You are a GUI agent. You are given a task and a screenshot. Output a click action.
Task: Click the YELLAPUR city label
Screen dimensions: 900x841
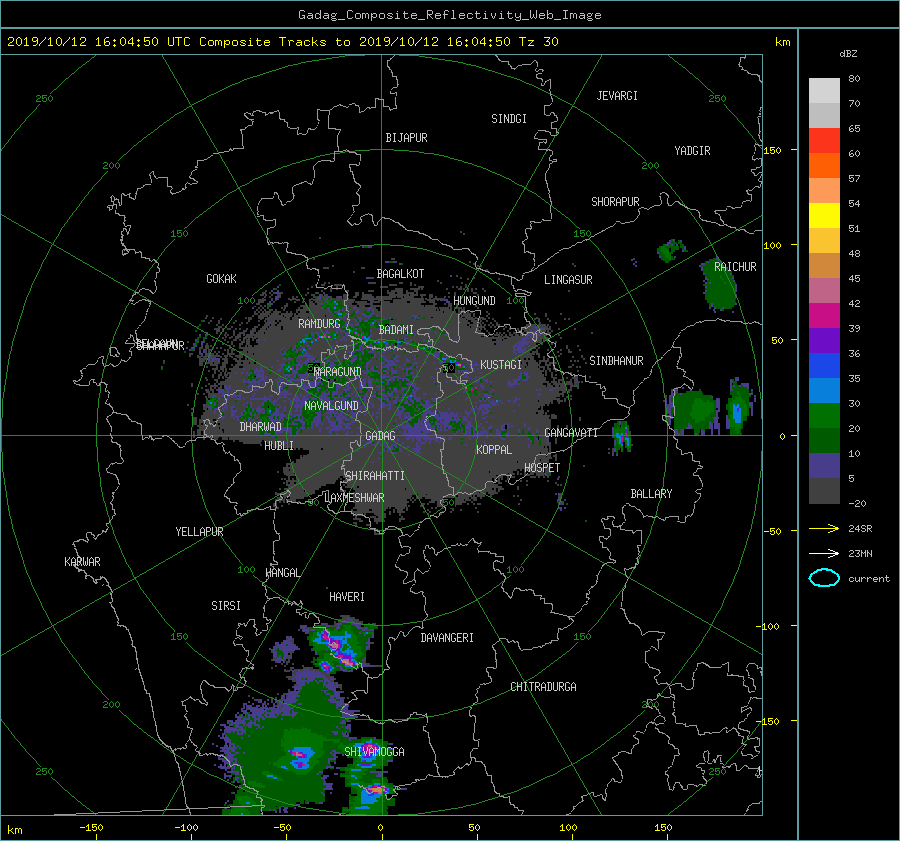(x=199, y=532)
